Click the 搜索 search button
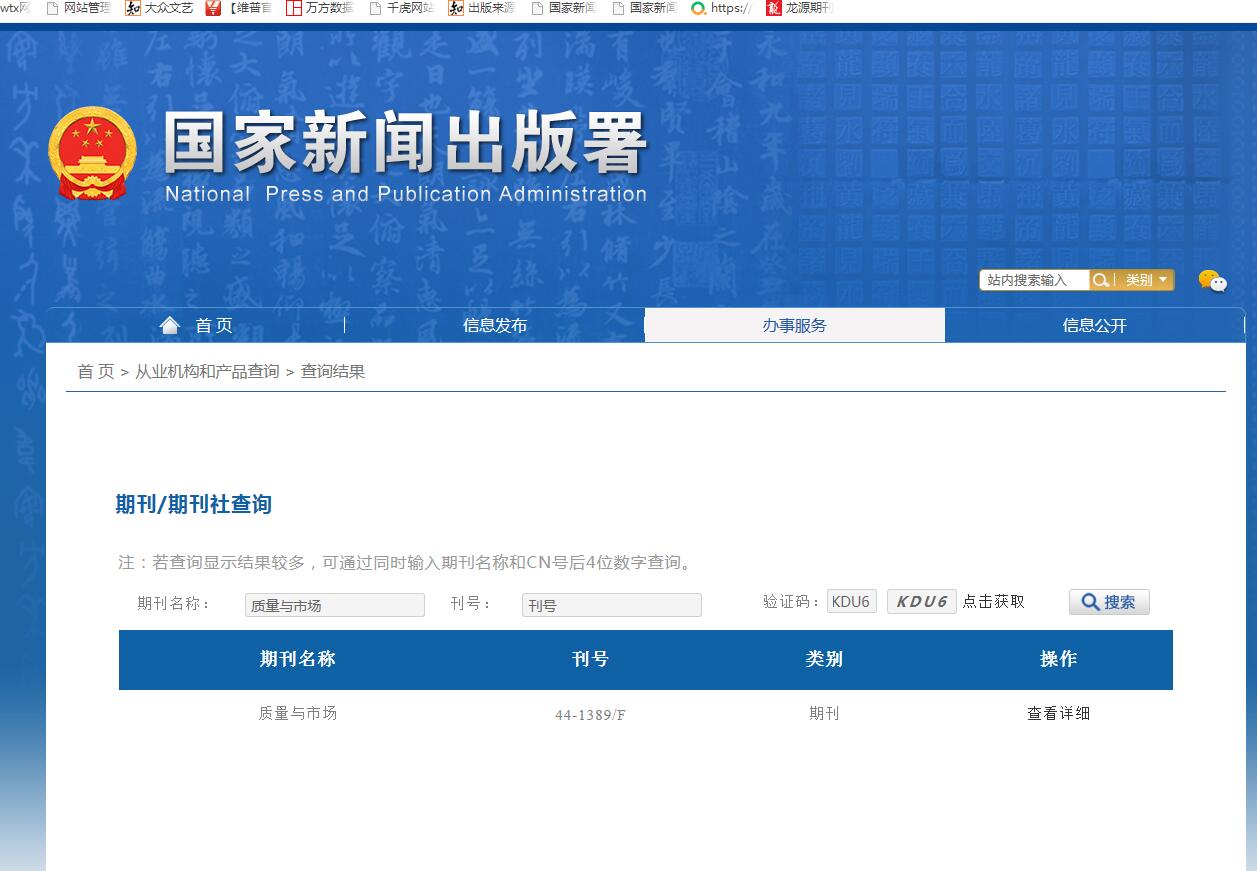 pyautogui.click(x=1108, y=601)
